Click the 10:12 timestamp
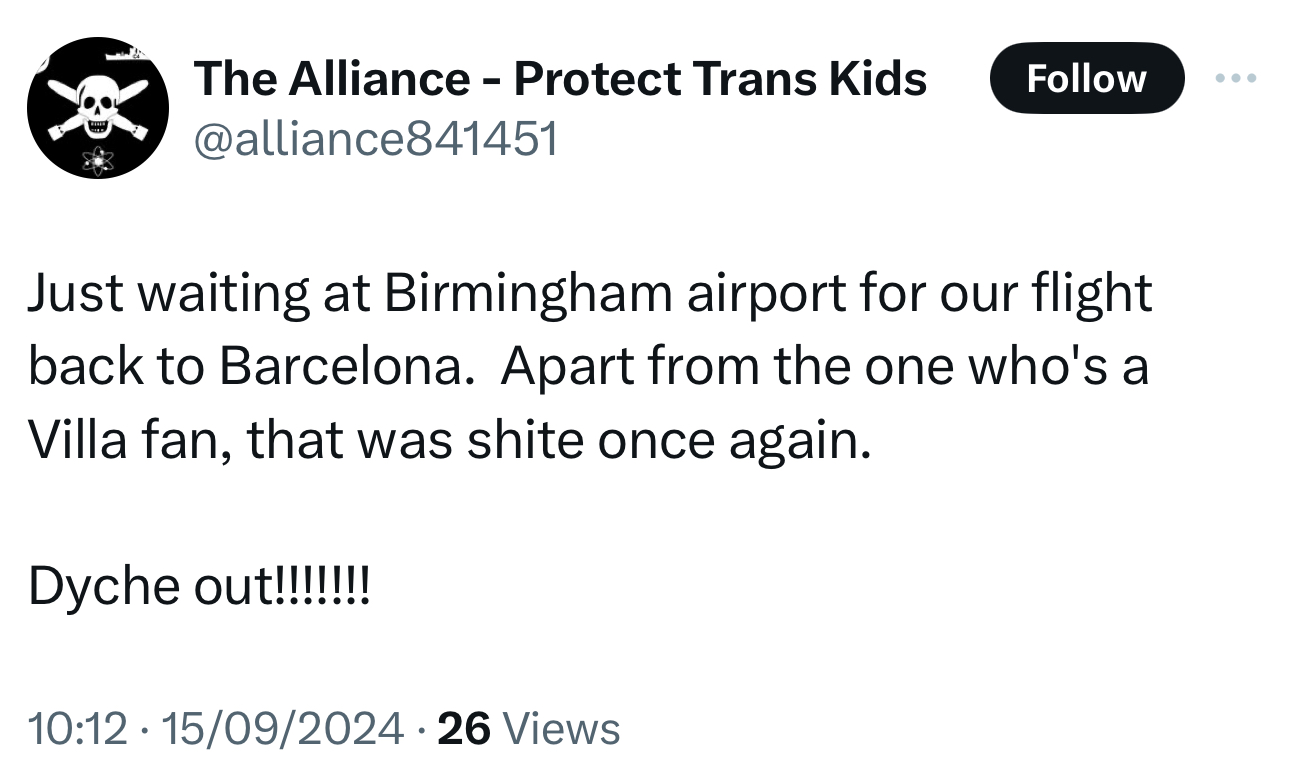The height and width of the screenshot is (760, 1290). click(79, 729)
